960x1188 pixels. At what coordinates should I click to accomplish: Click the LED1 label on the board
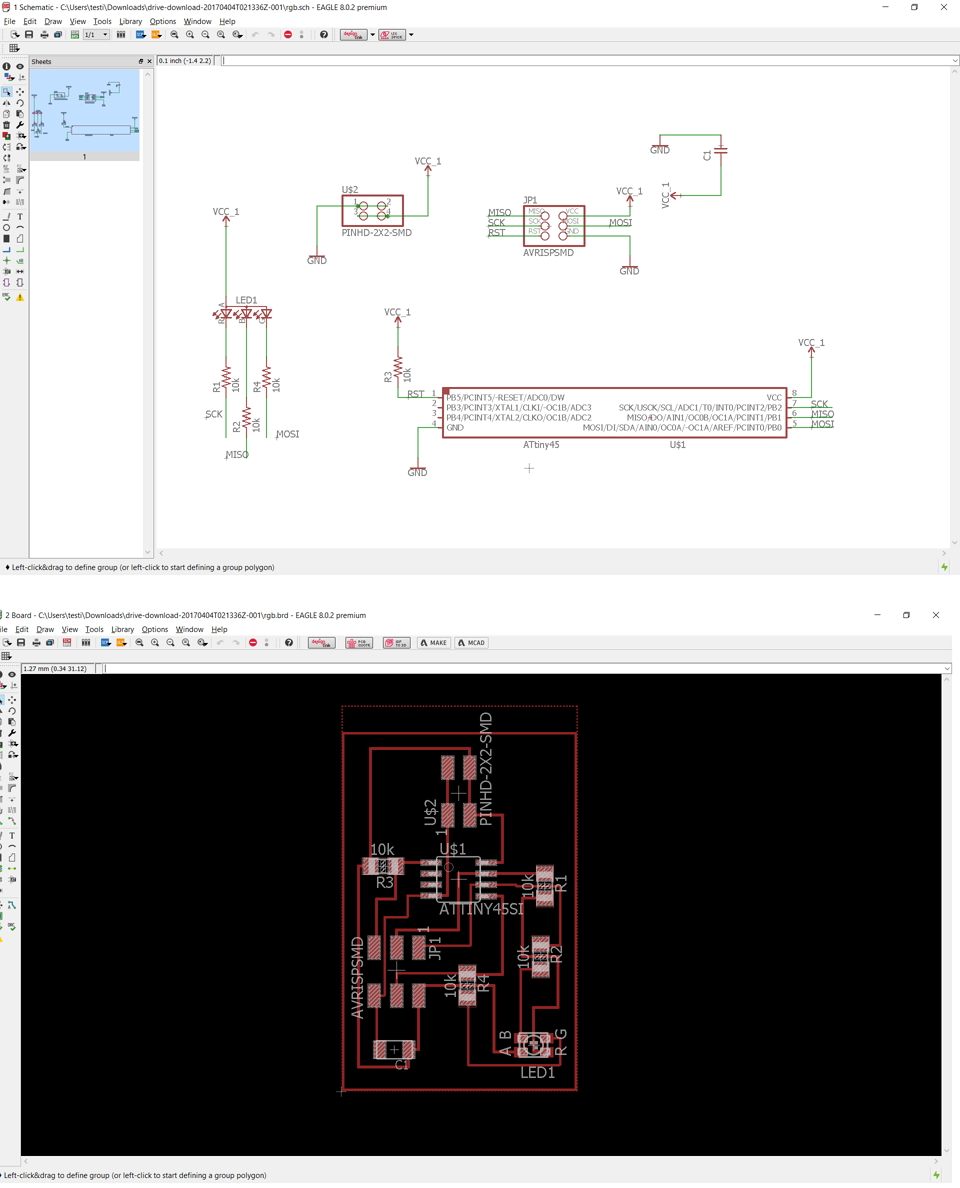point(537,1073)
